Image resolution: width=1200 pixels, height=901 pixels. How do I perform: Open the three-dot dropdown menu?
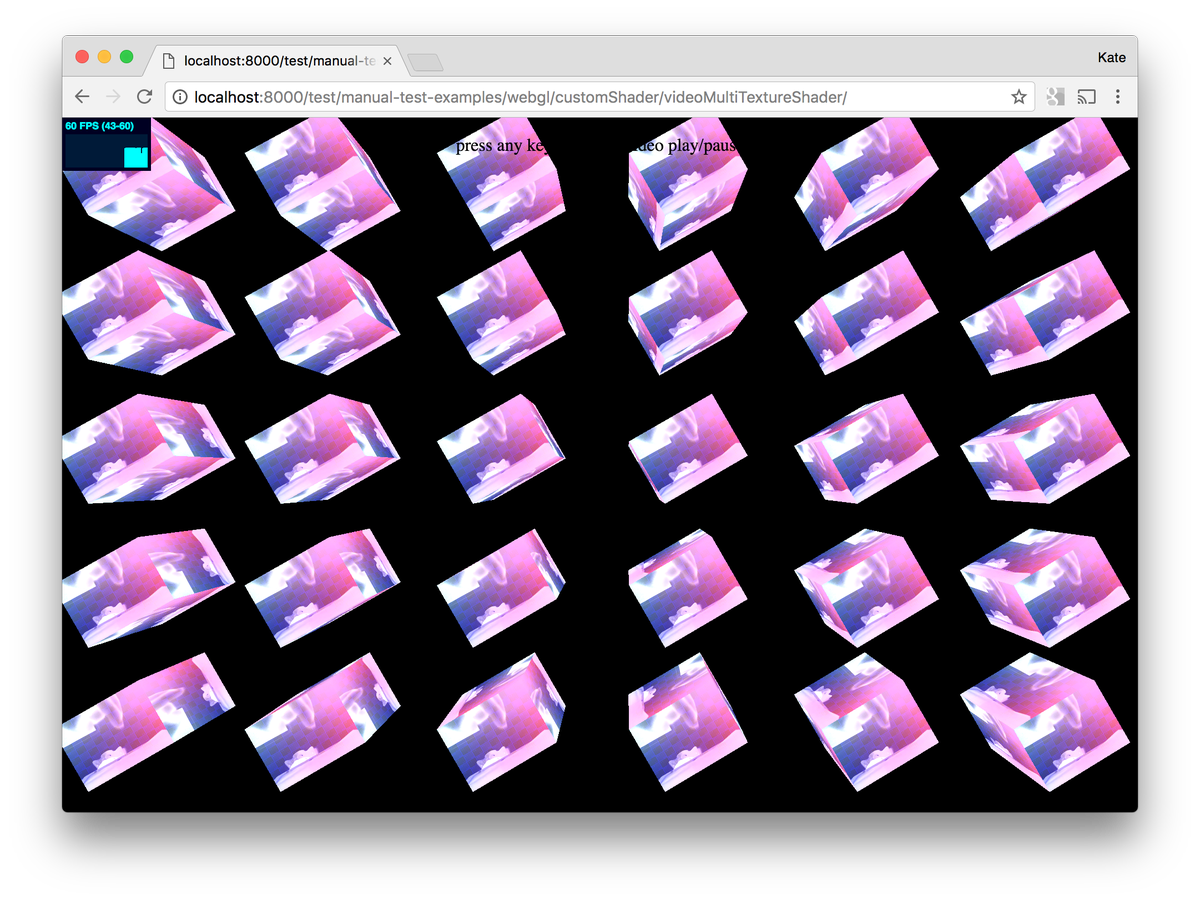1118,96
